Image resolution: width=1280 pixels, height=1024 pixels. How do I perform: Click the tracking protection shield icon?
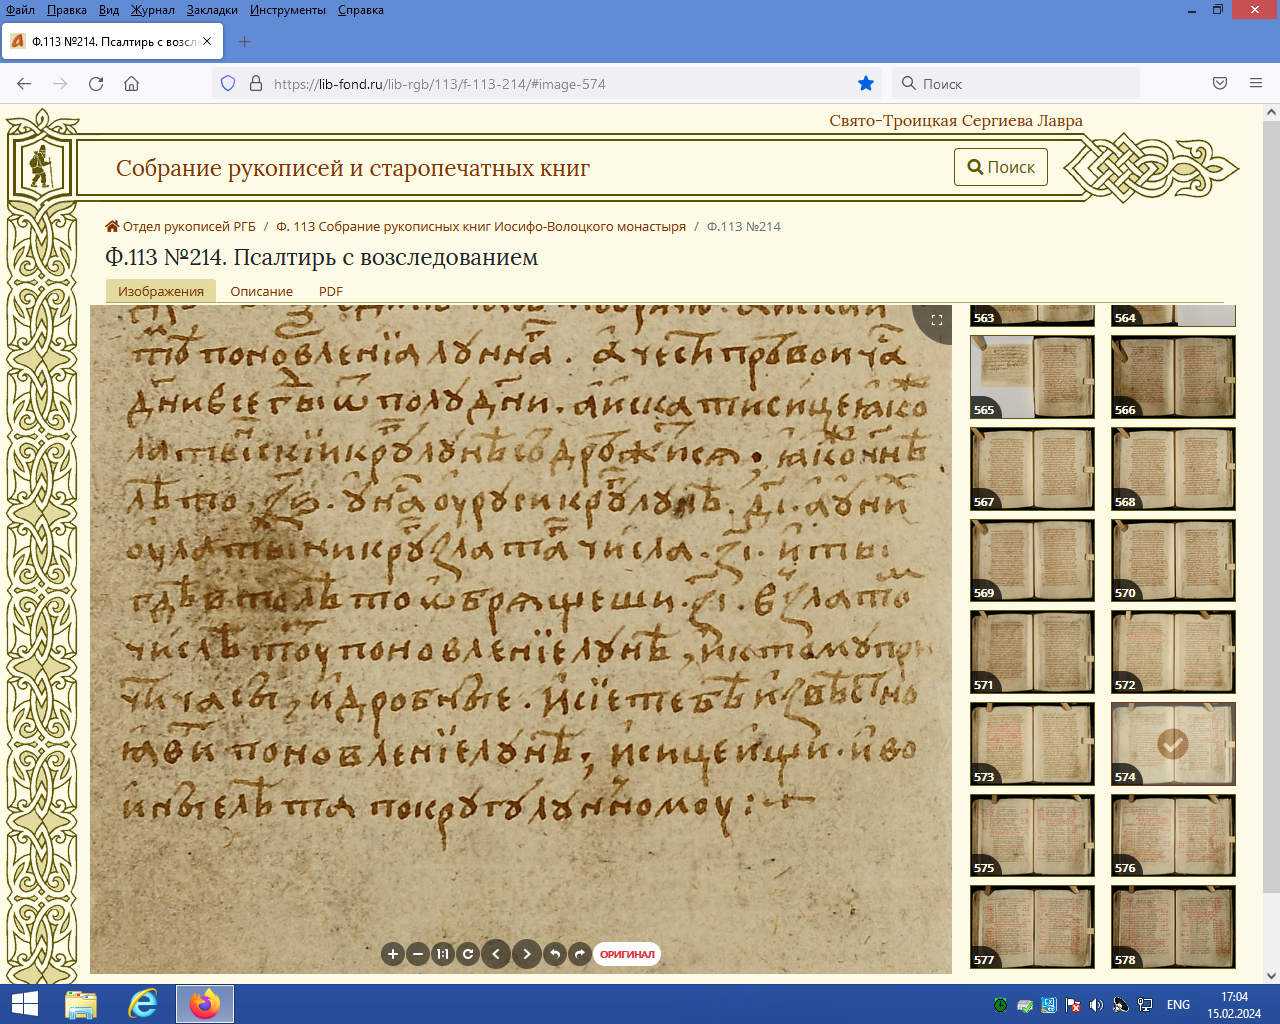228,84
